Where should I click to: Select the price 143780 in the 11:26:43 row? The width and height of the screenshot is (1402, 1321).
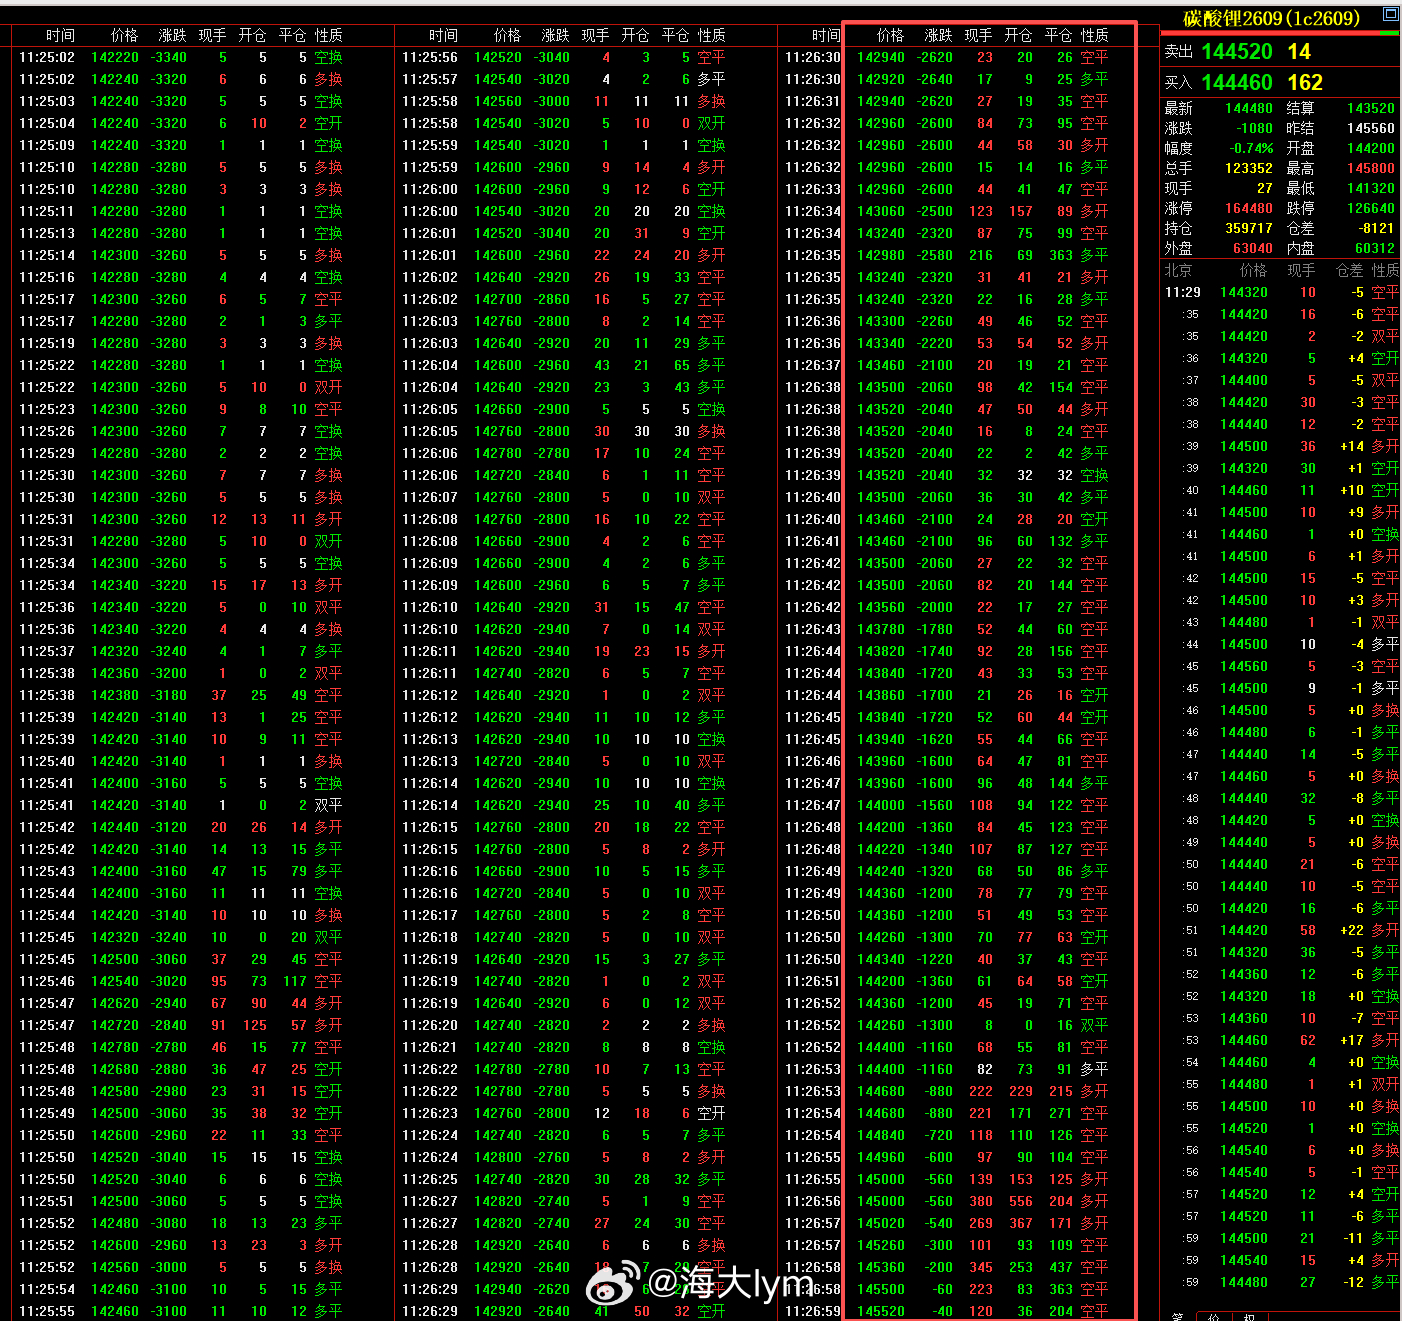coord(881,629)
